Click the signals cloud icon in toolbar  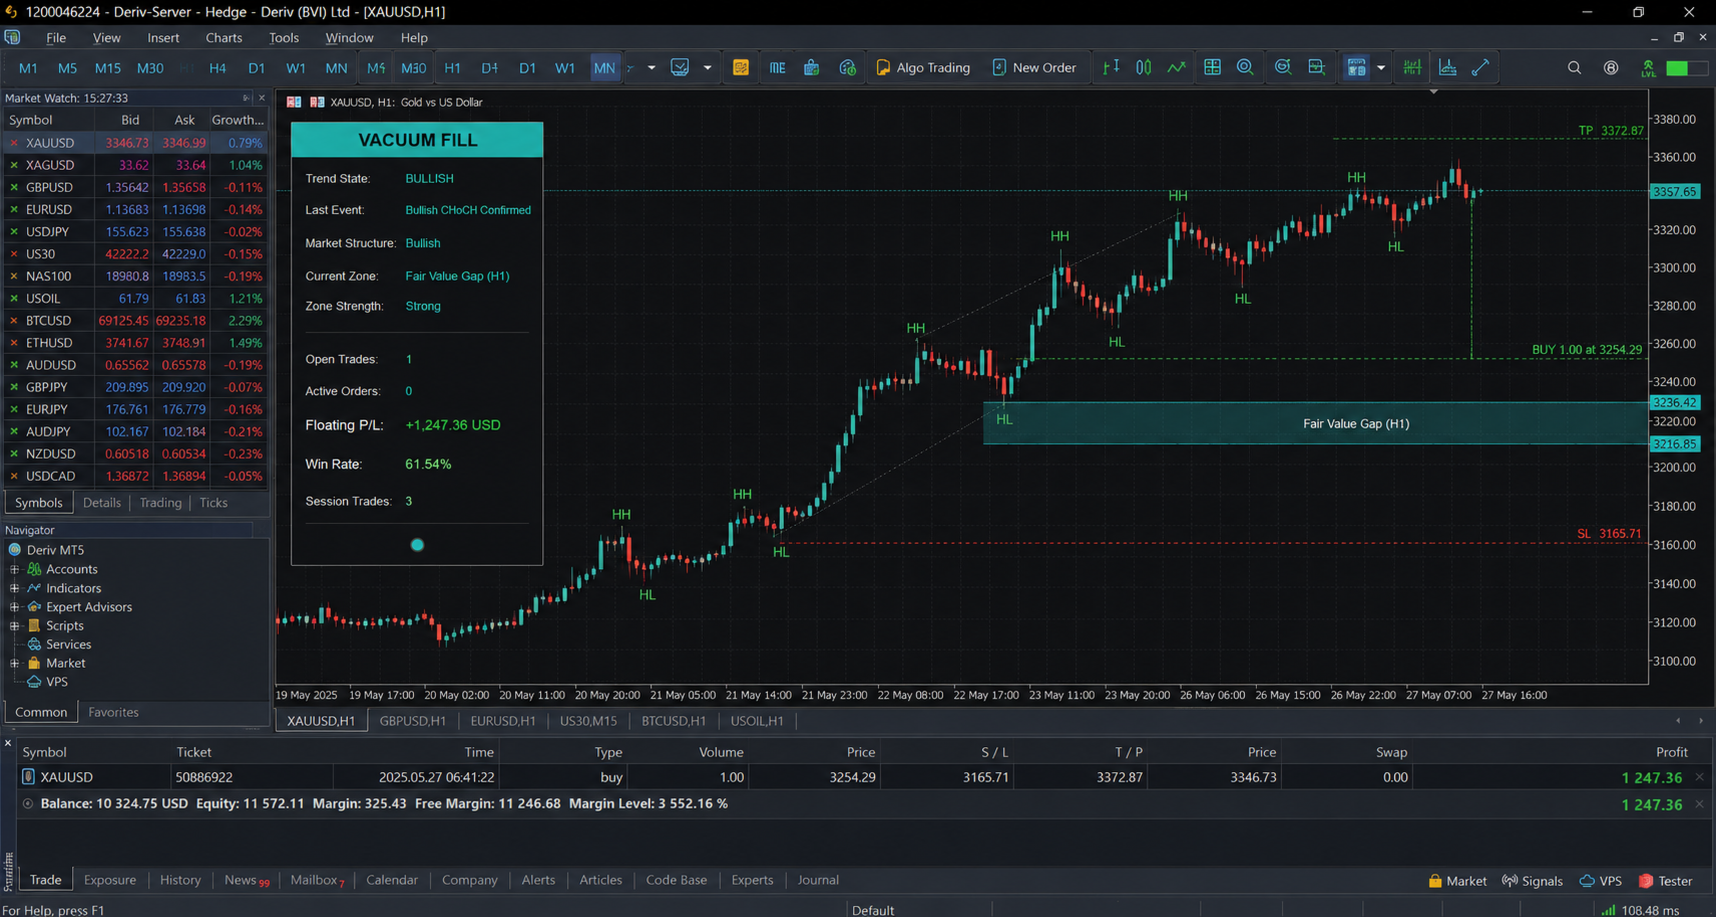[847, 67]
